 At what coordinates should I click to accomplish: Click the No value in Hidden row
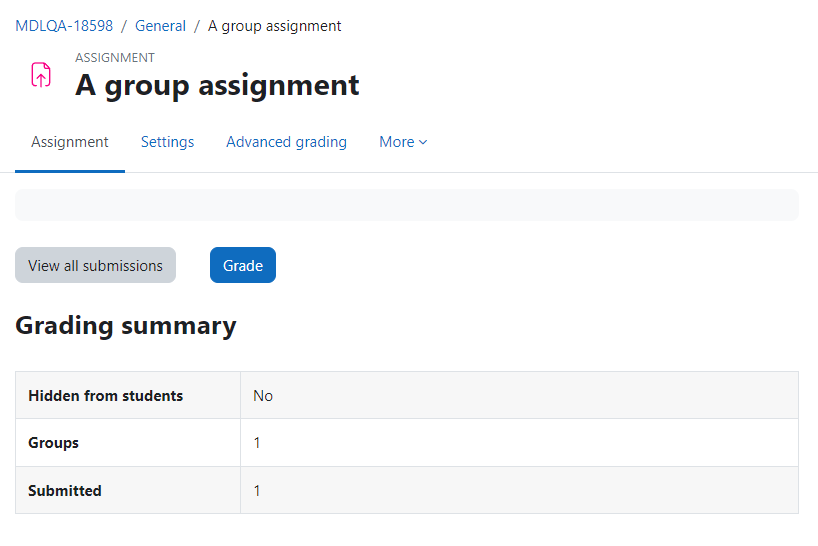[263, 396]
